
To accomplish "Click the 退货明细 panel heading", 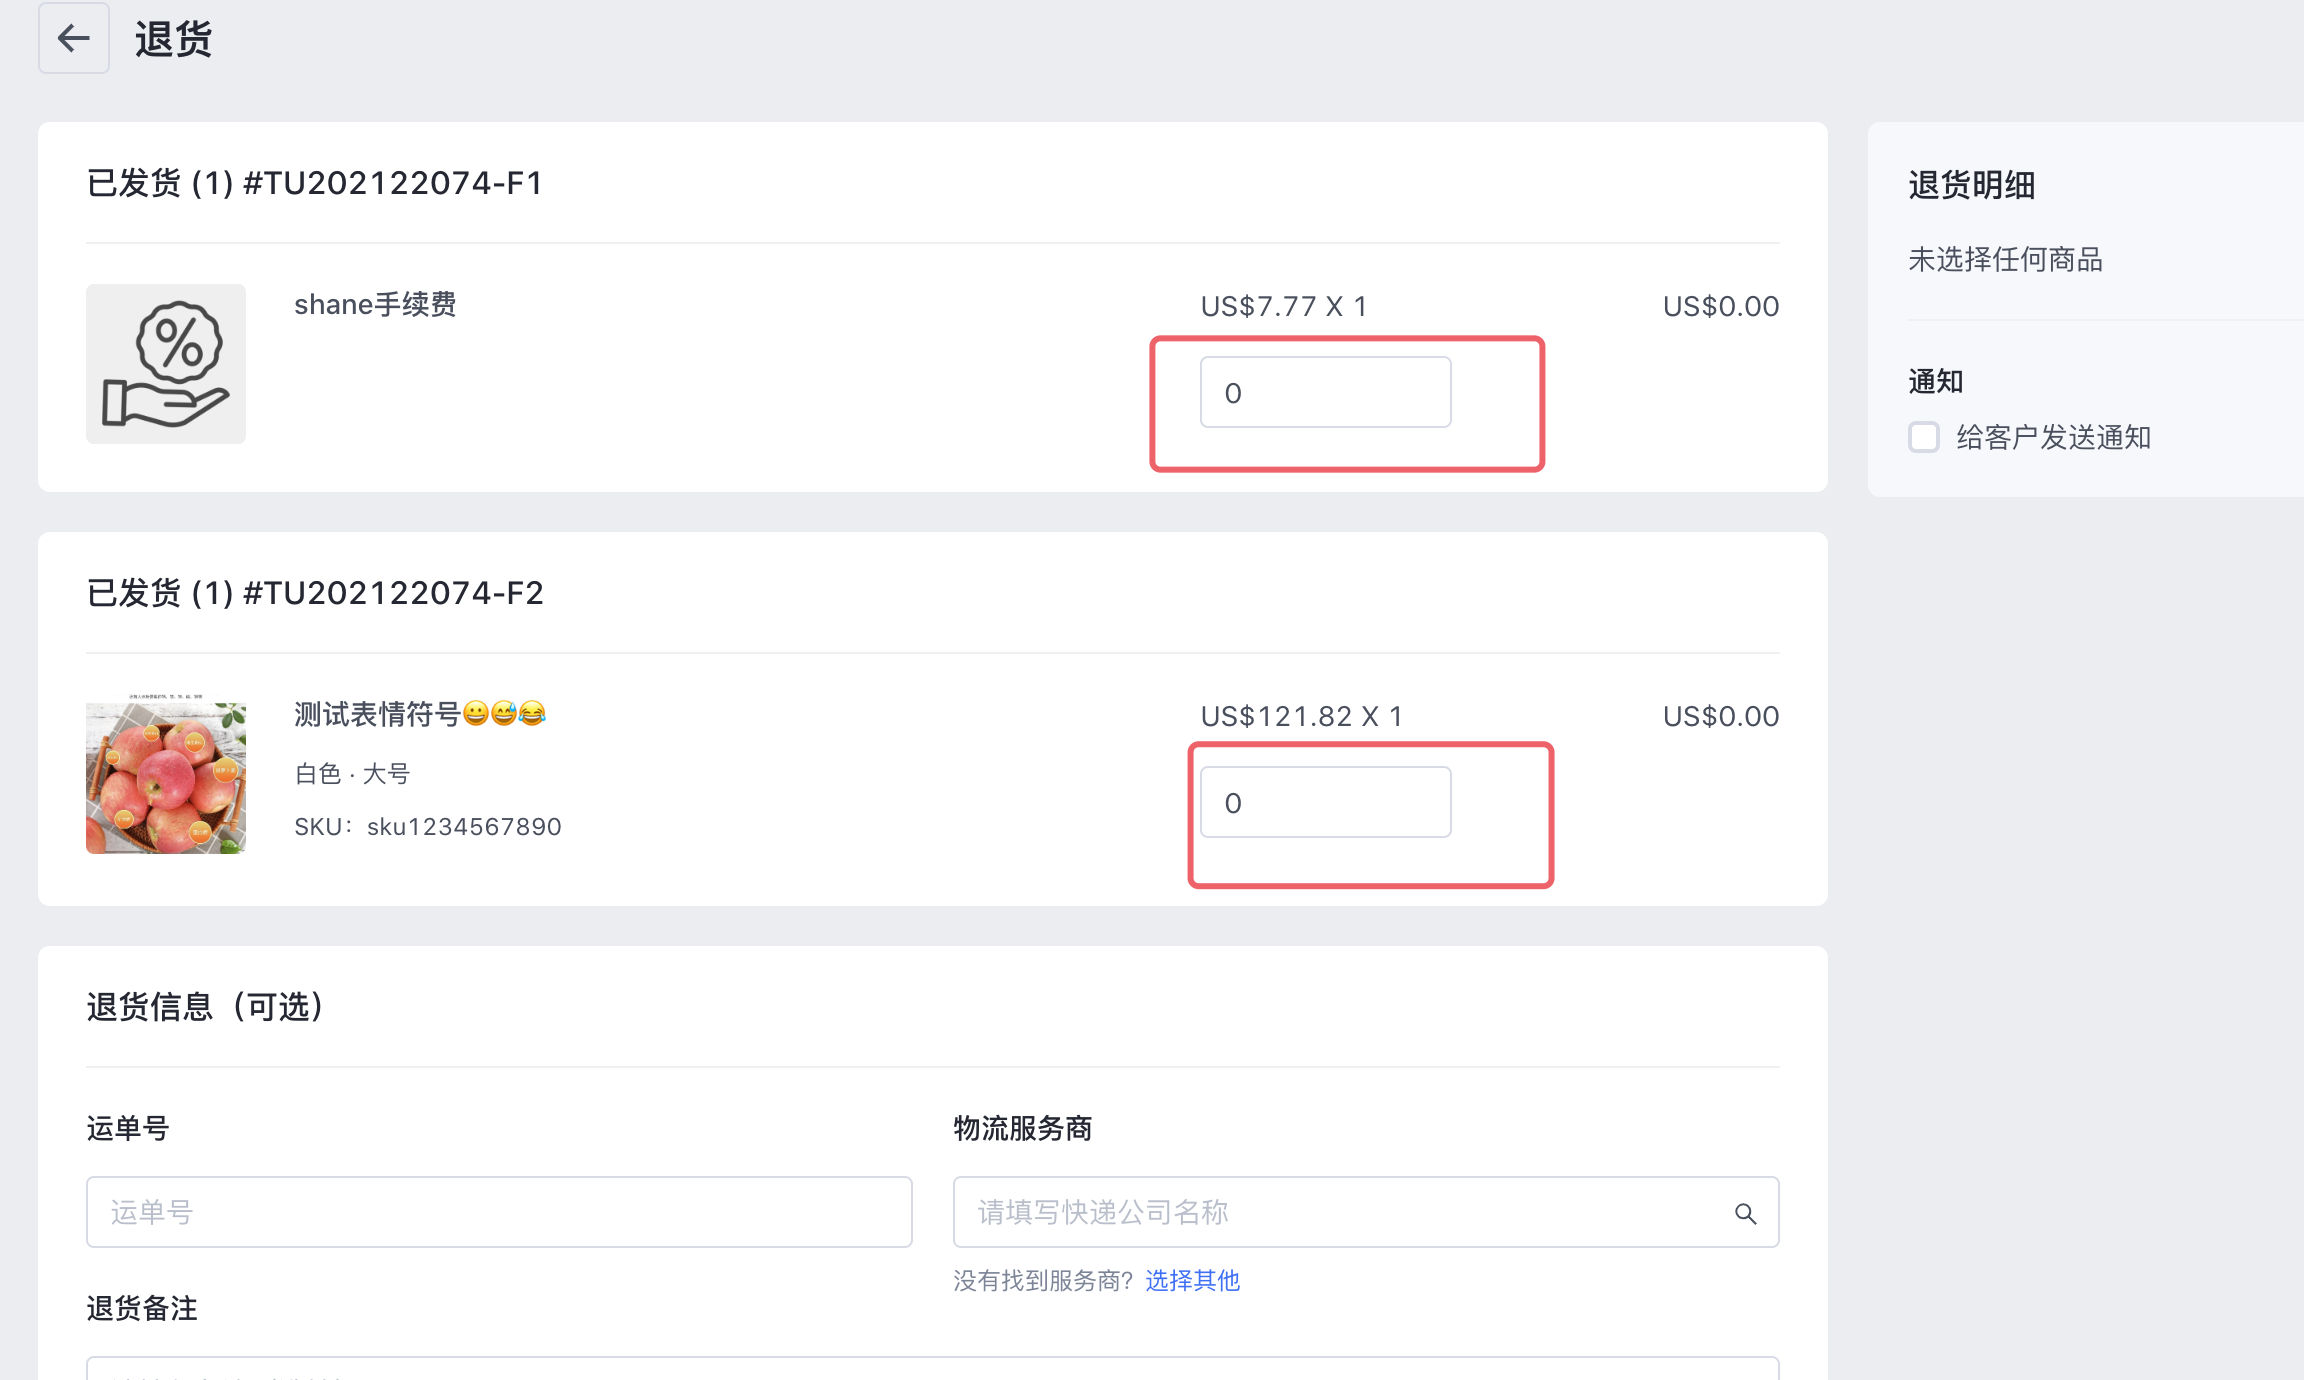I will pyautogui.click(x=1972, y=185).
